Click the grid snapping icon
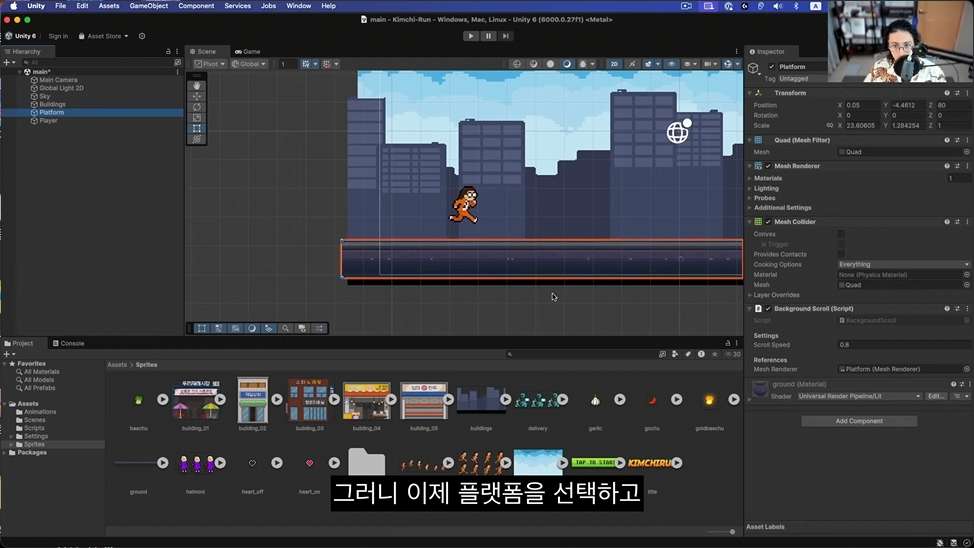974x548 pixels. pos(306,64)
